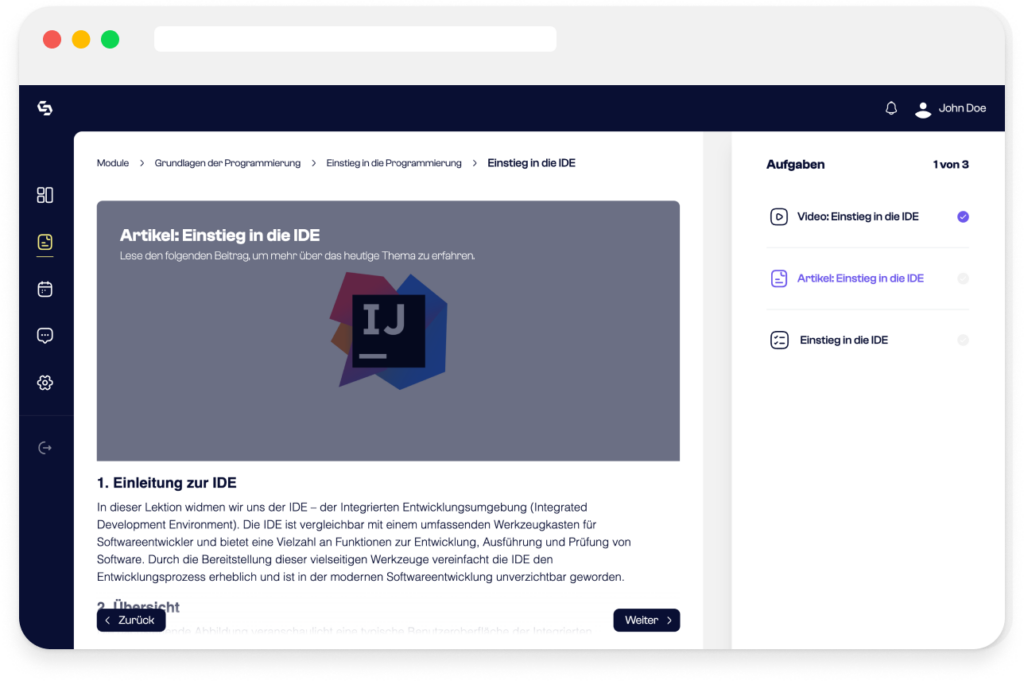
Task: Open the chat messages icon in the sidebar
Action: (45, 336)
